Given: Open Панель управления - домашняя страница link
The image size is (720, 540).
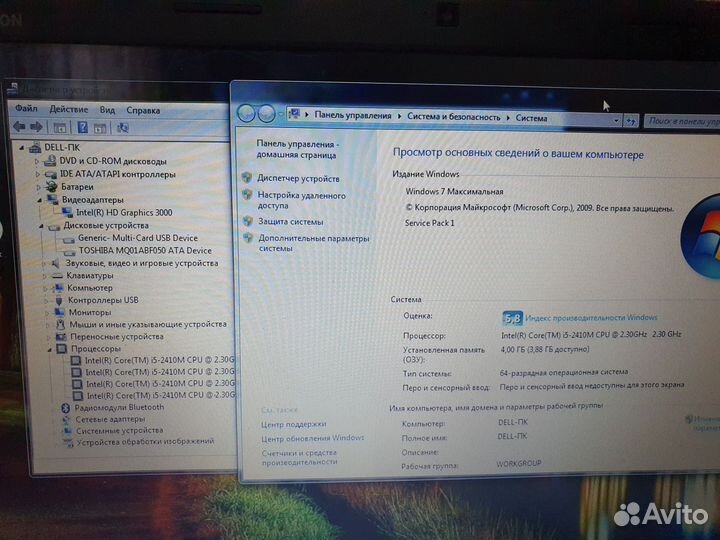Looking at the screenshot, I should tap(297, 150).
